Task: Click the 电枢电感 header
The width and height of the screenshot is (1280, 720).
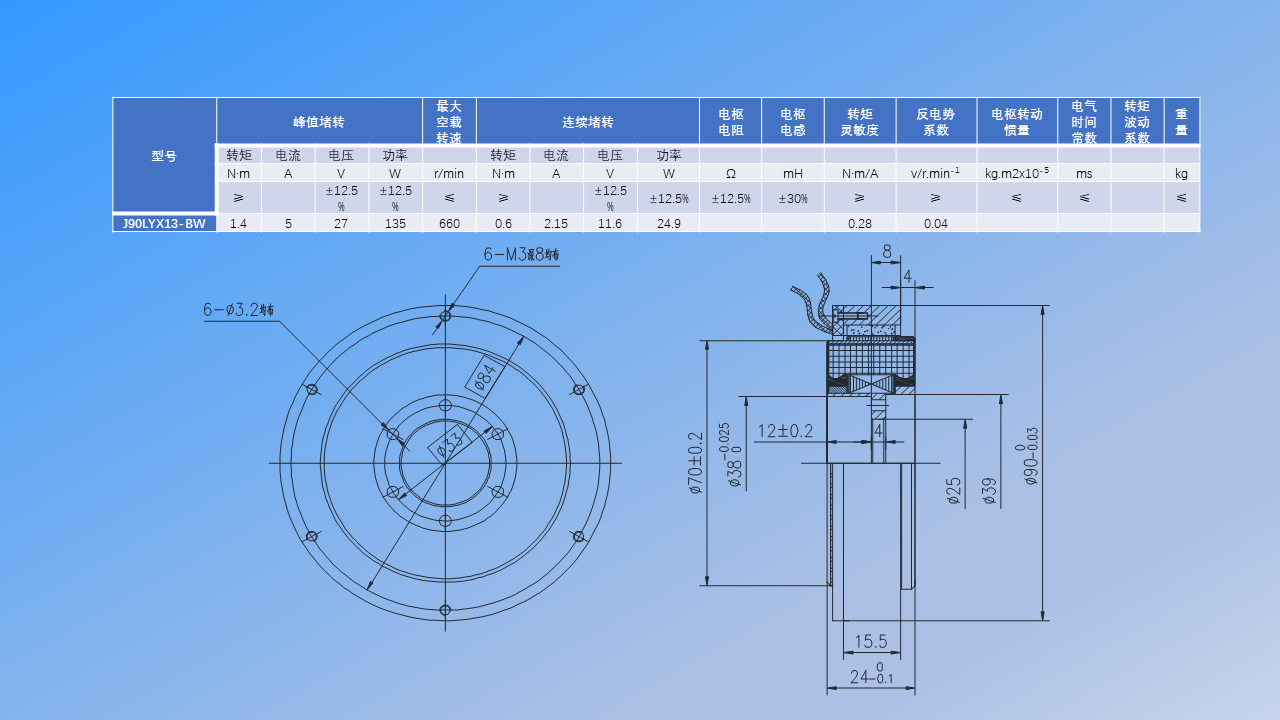Action: (x=793, y=122)
